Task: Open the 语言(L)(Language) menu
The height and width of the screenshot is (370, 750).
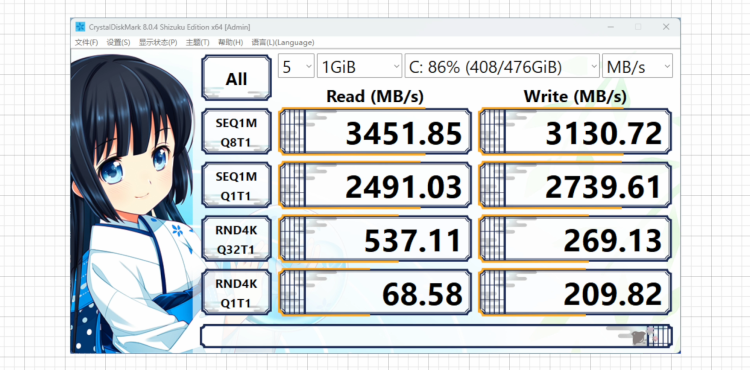Action: coord(283,43)
